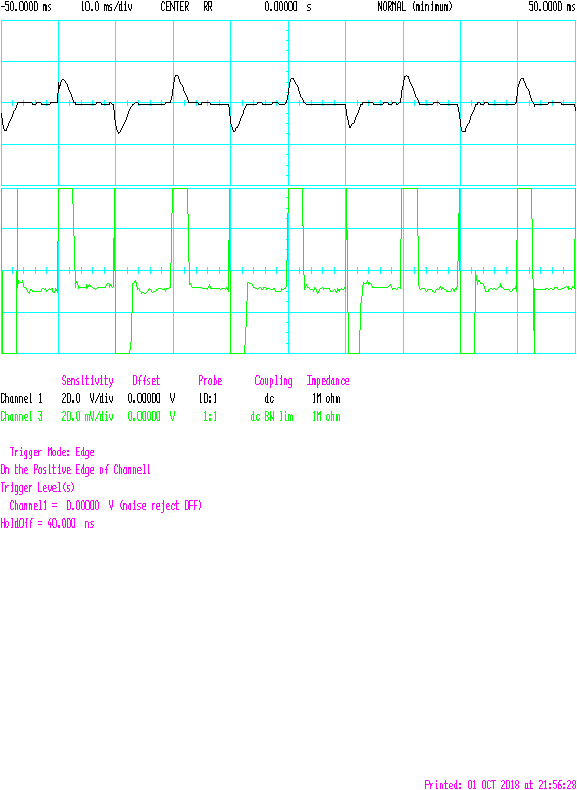Screen dimensions: 577x790
Task: Click the Impedance column header
Action: pos(328,381)
